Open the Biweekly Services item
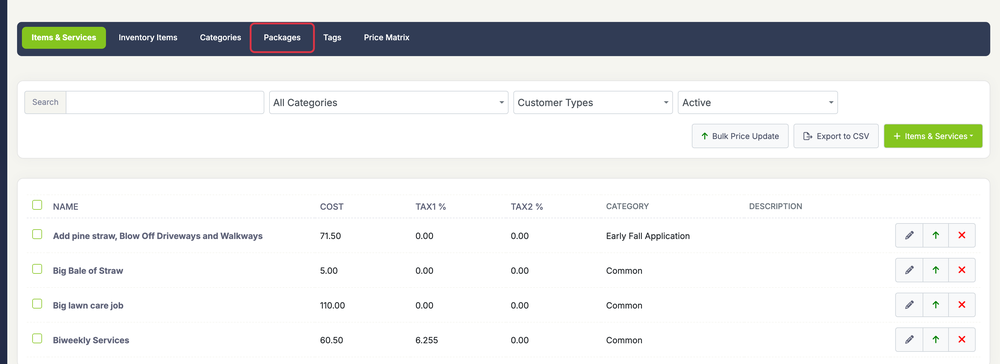The height and width of the screenshot is (364, 1000). point(91,340)
